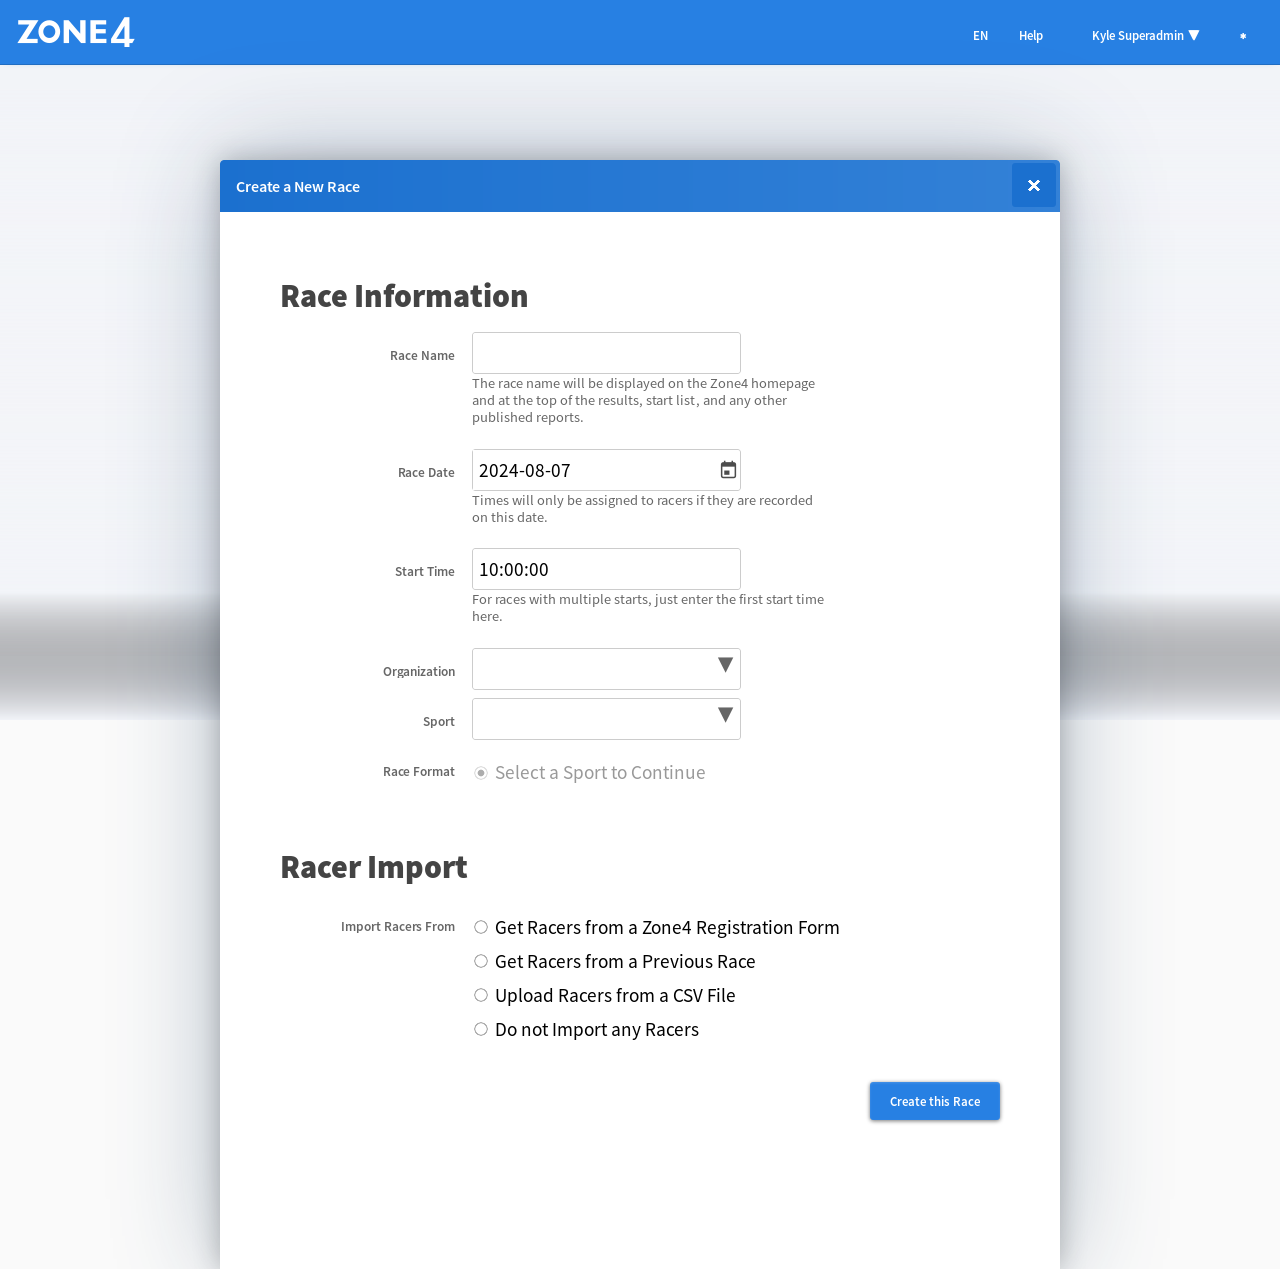Close the Create a New Race dialog
The image size is (1280, 1269).
1033,186
